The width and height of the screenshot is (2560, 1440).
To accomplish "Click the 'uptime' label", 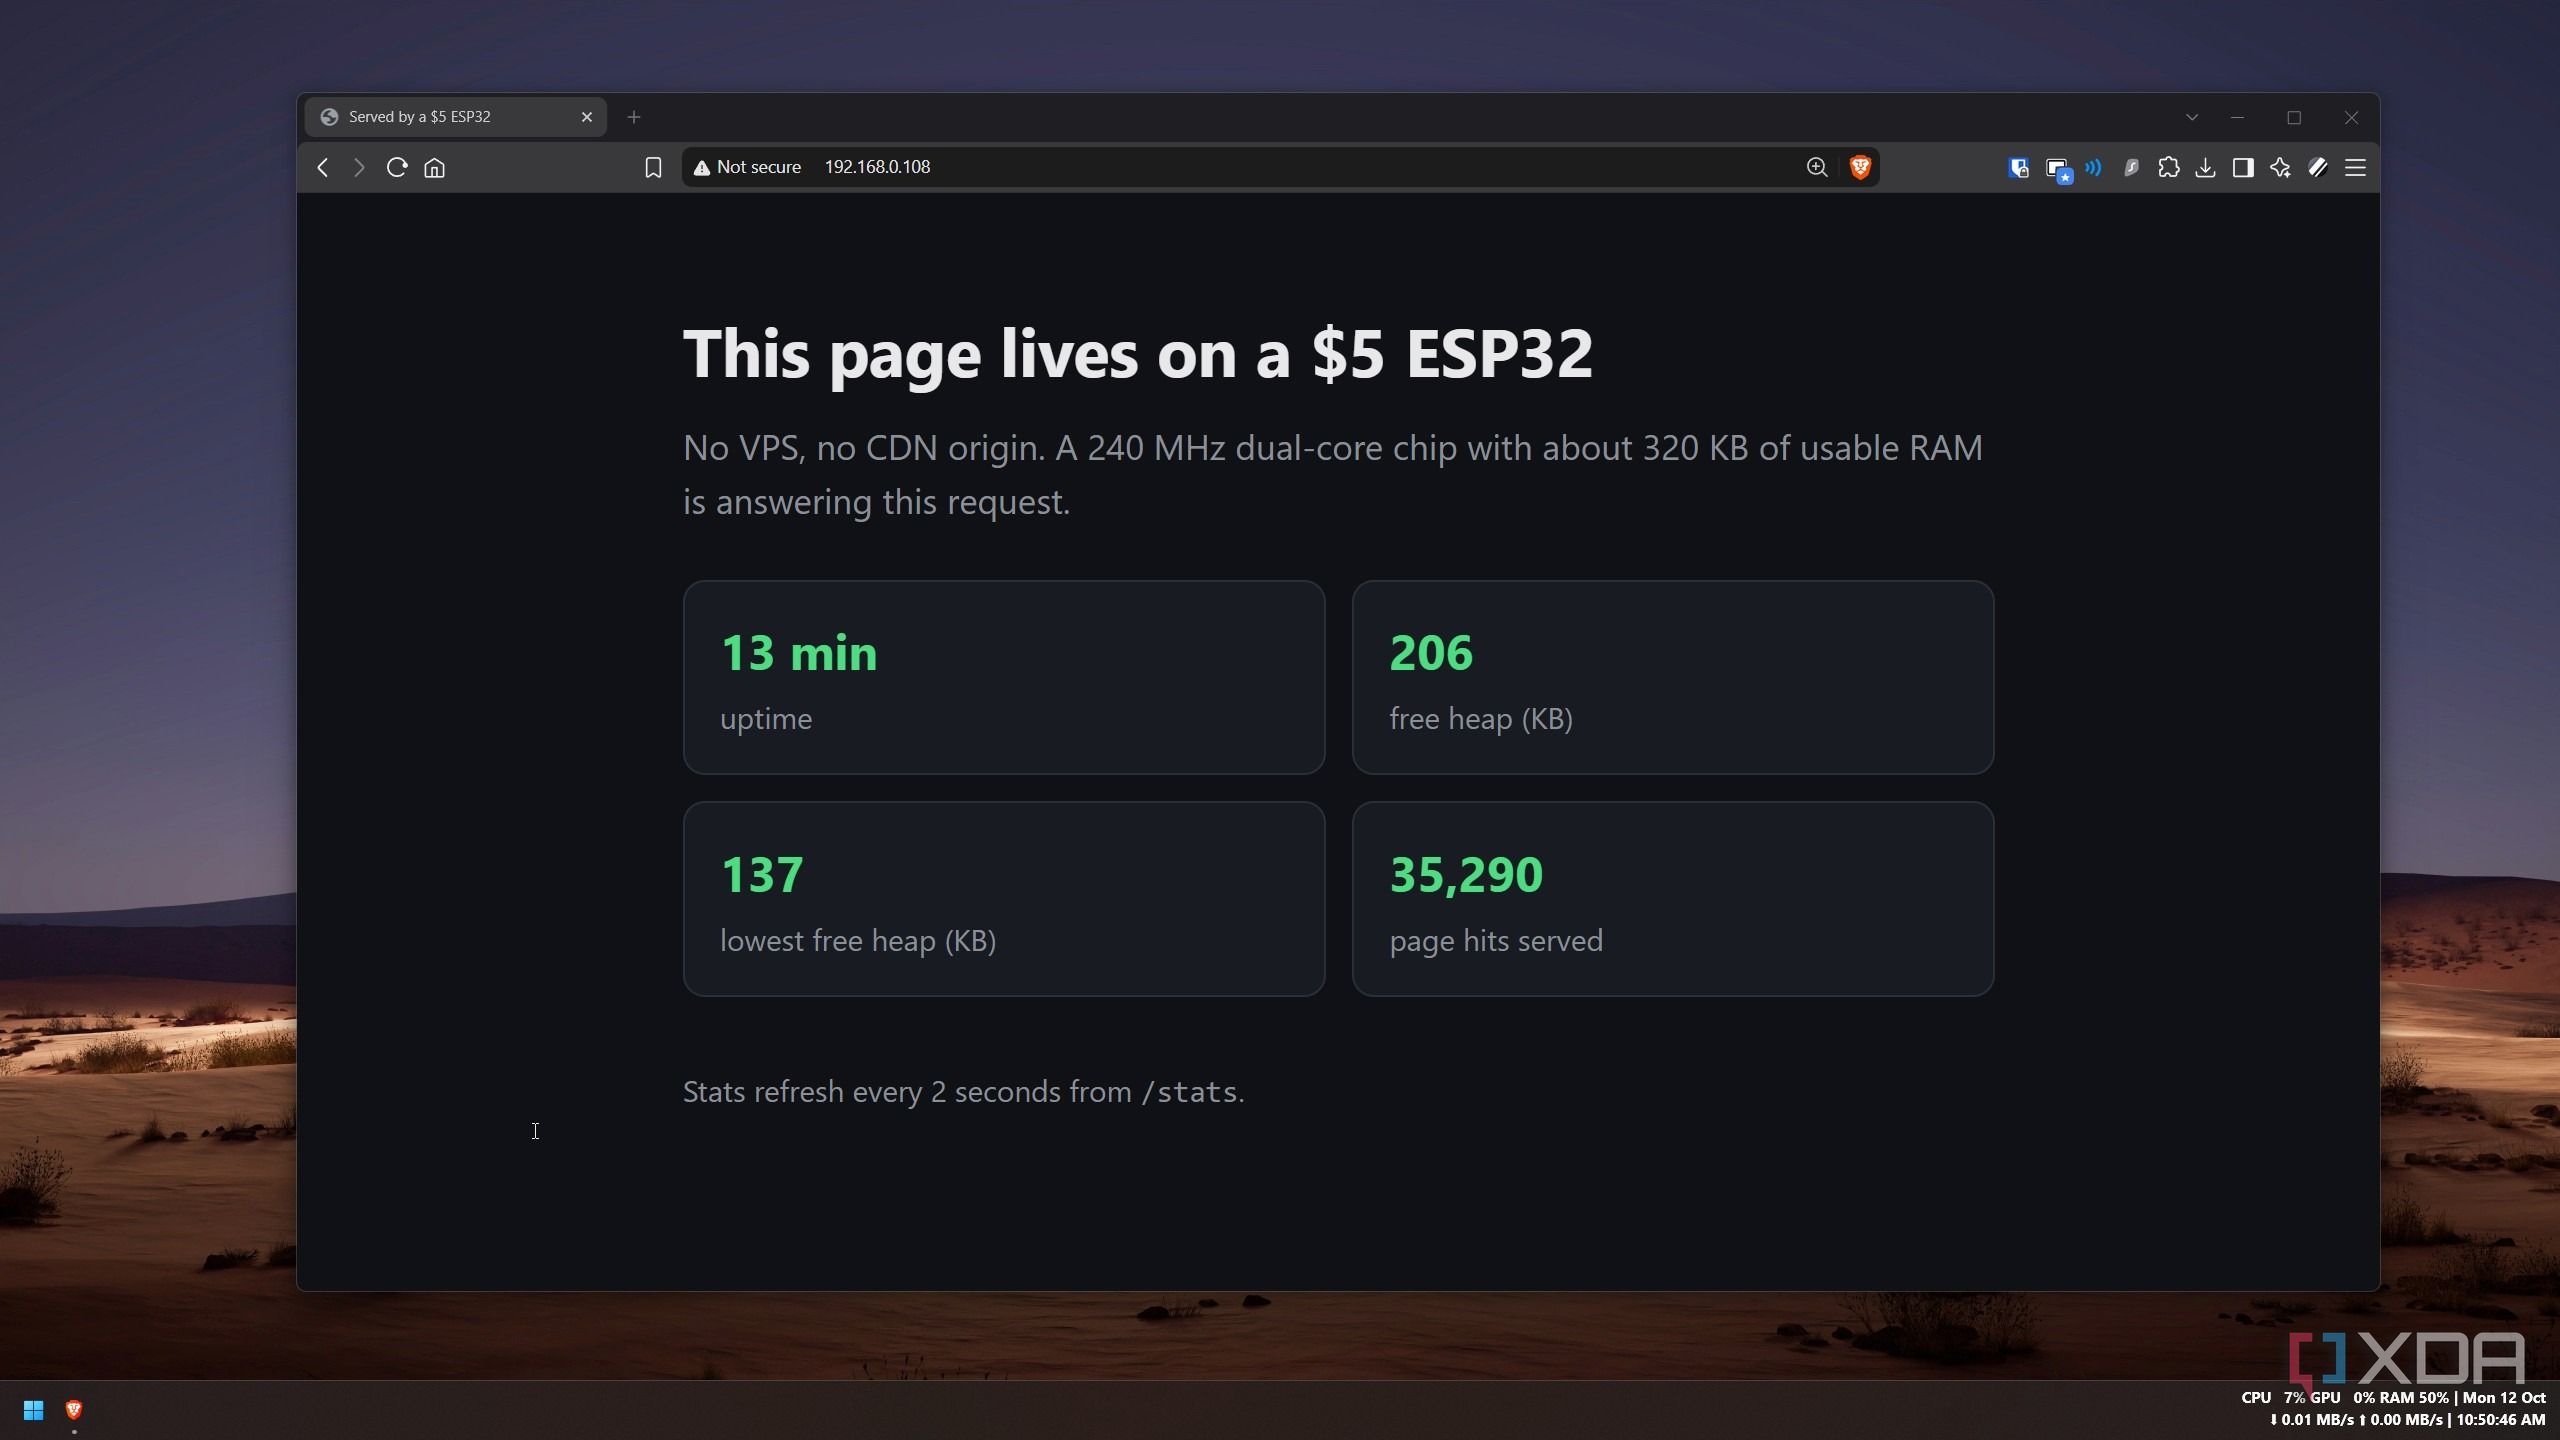I will (766, 719).
